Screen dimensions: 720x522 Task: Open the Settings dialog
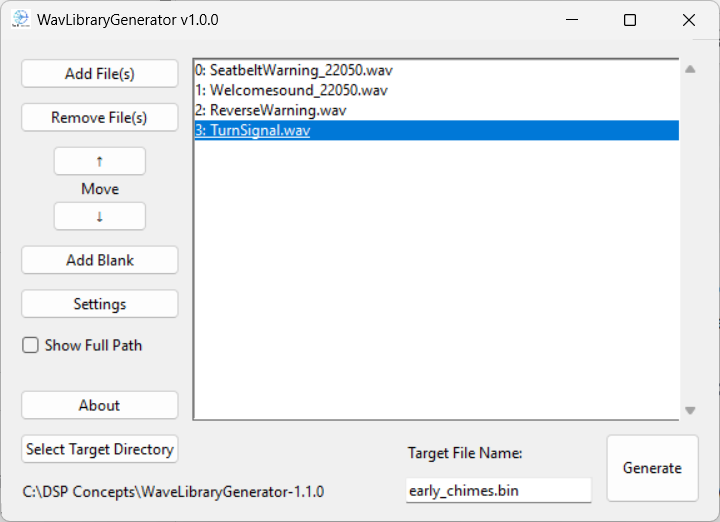(100, 304)
